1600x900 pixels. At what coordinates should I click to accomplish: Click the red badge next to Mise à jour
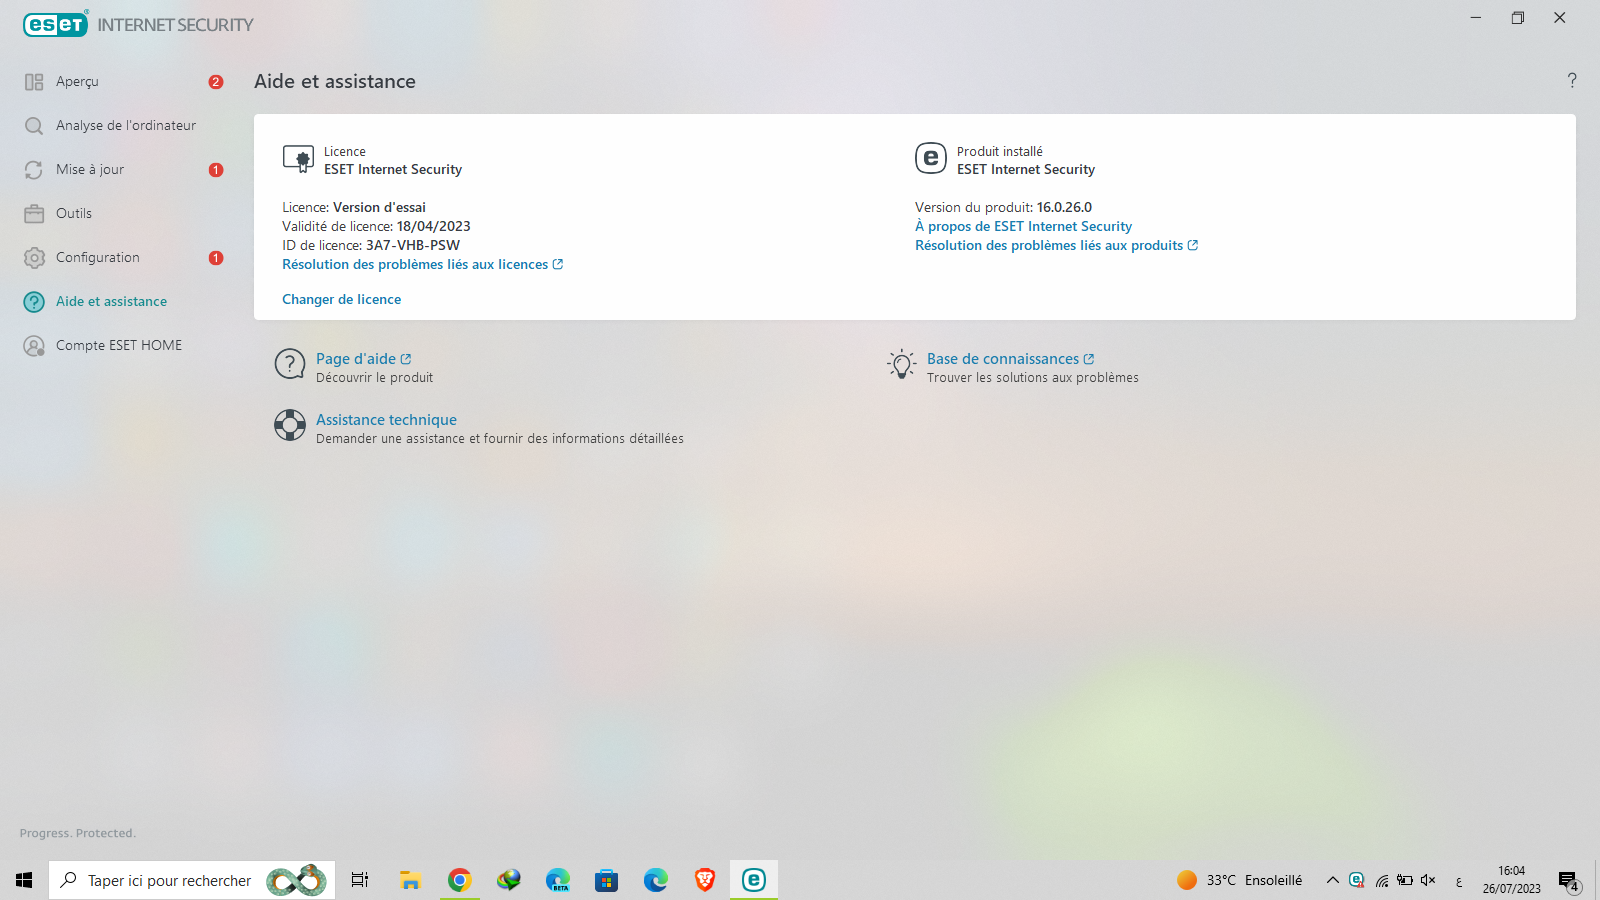[x=216, y=170]
